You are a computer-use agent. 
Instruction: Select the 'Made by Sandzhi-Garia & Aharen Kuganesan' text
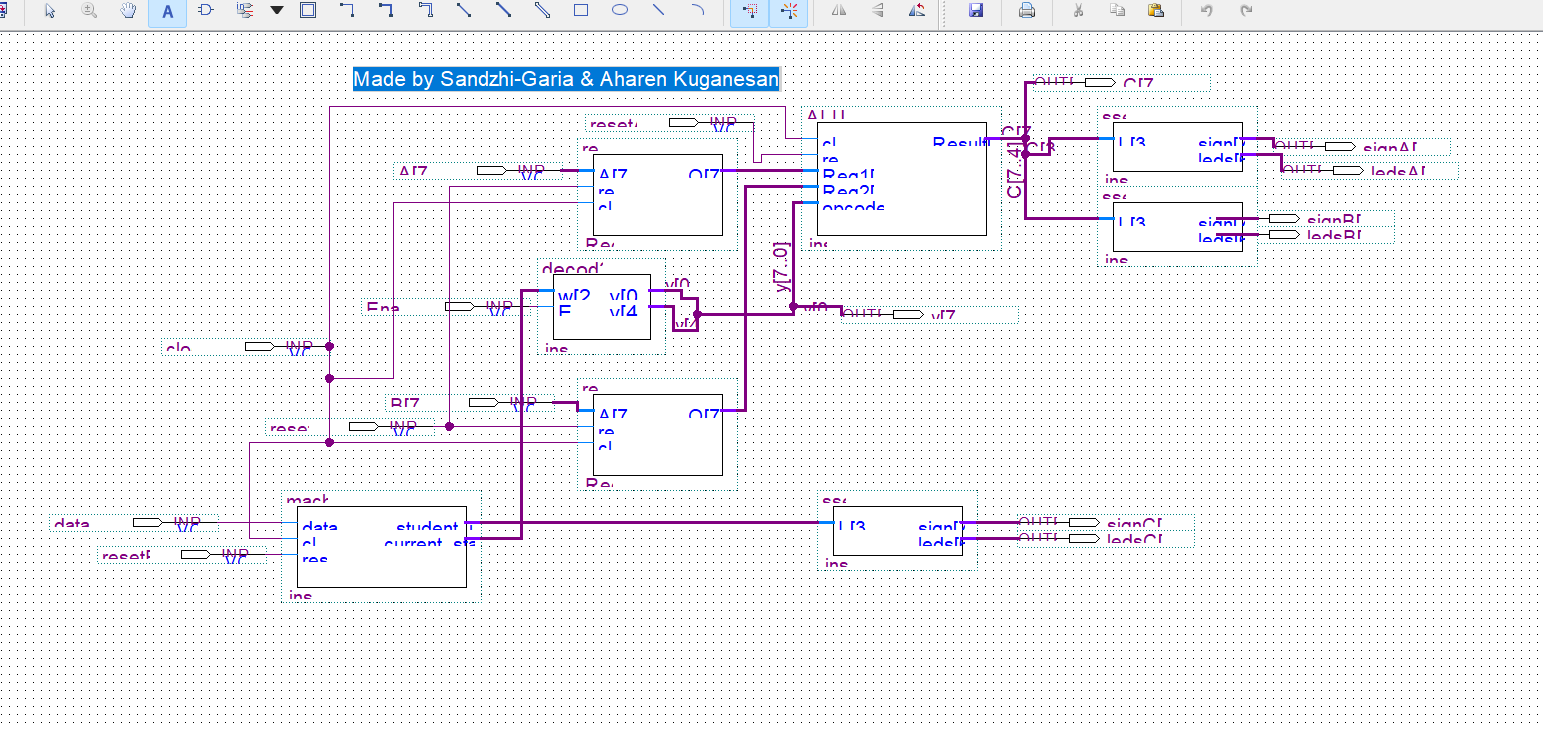(566, 79)
